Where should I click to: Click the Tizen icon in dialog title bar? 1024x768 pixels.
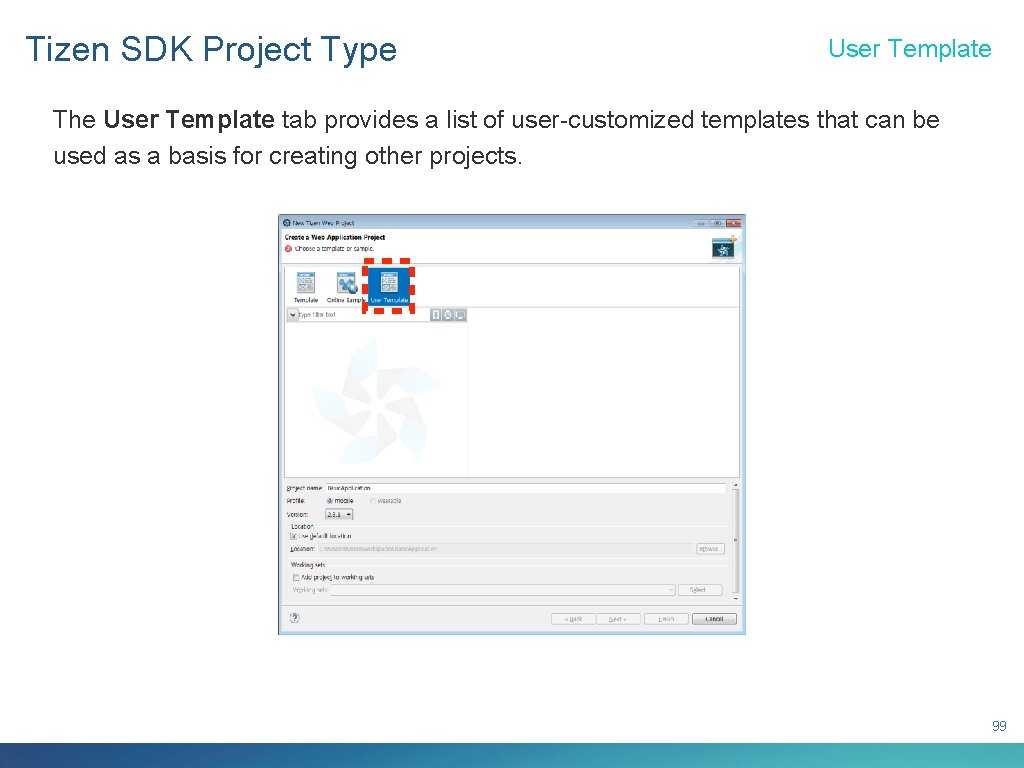coord(287,223)
